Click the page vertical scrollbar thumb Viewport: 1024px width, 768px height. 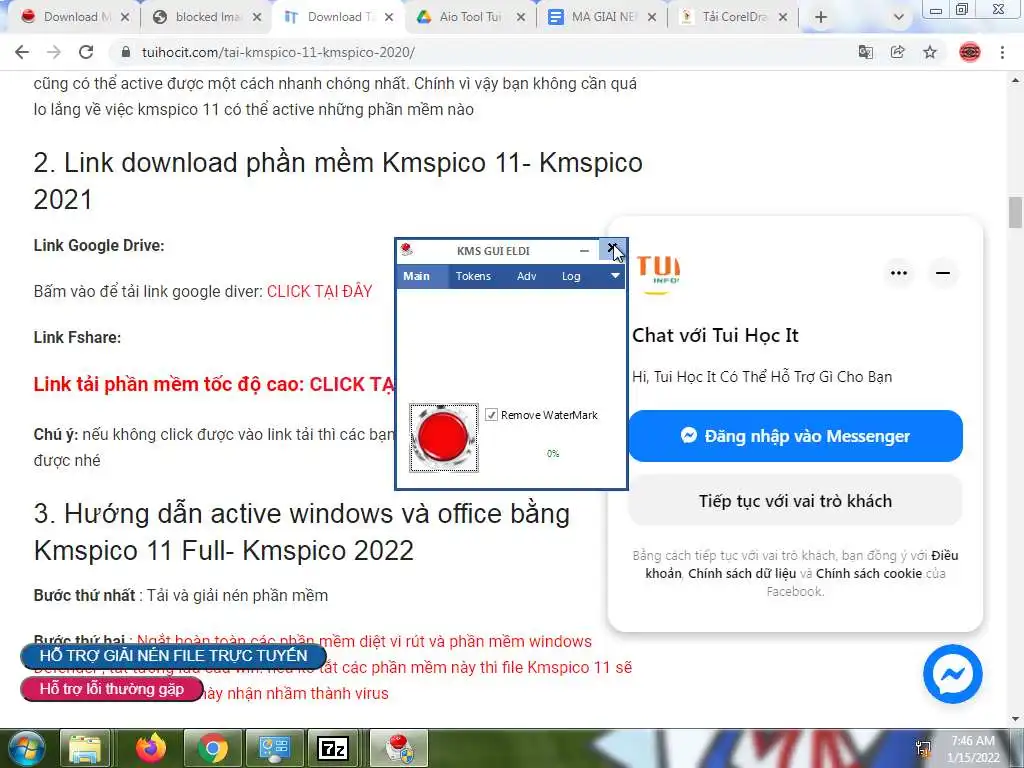click(1016, 213)
